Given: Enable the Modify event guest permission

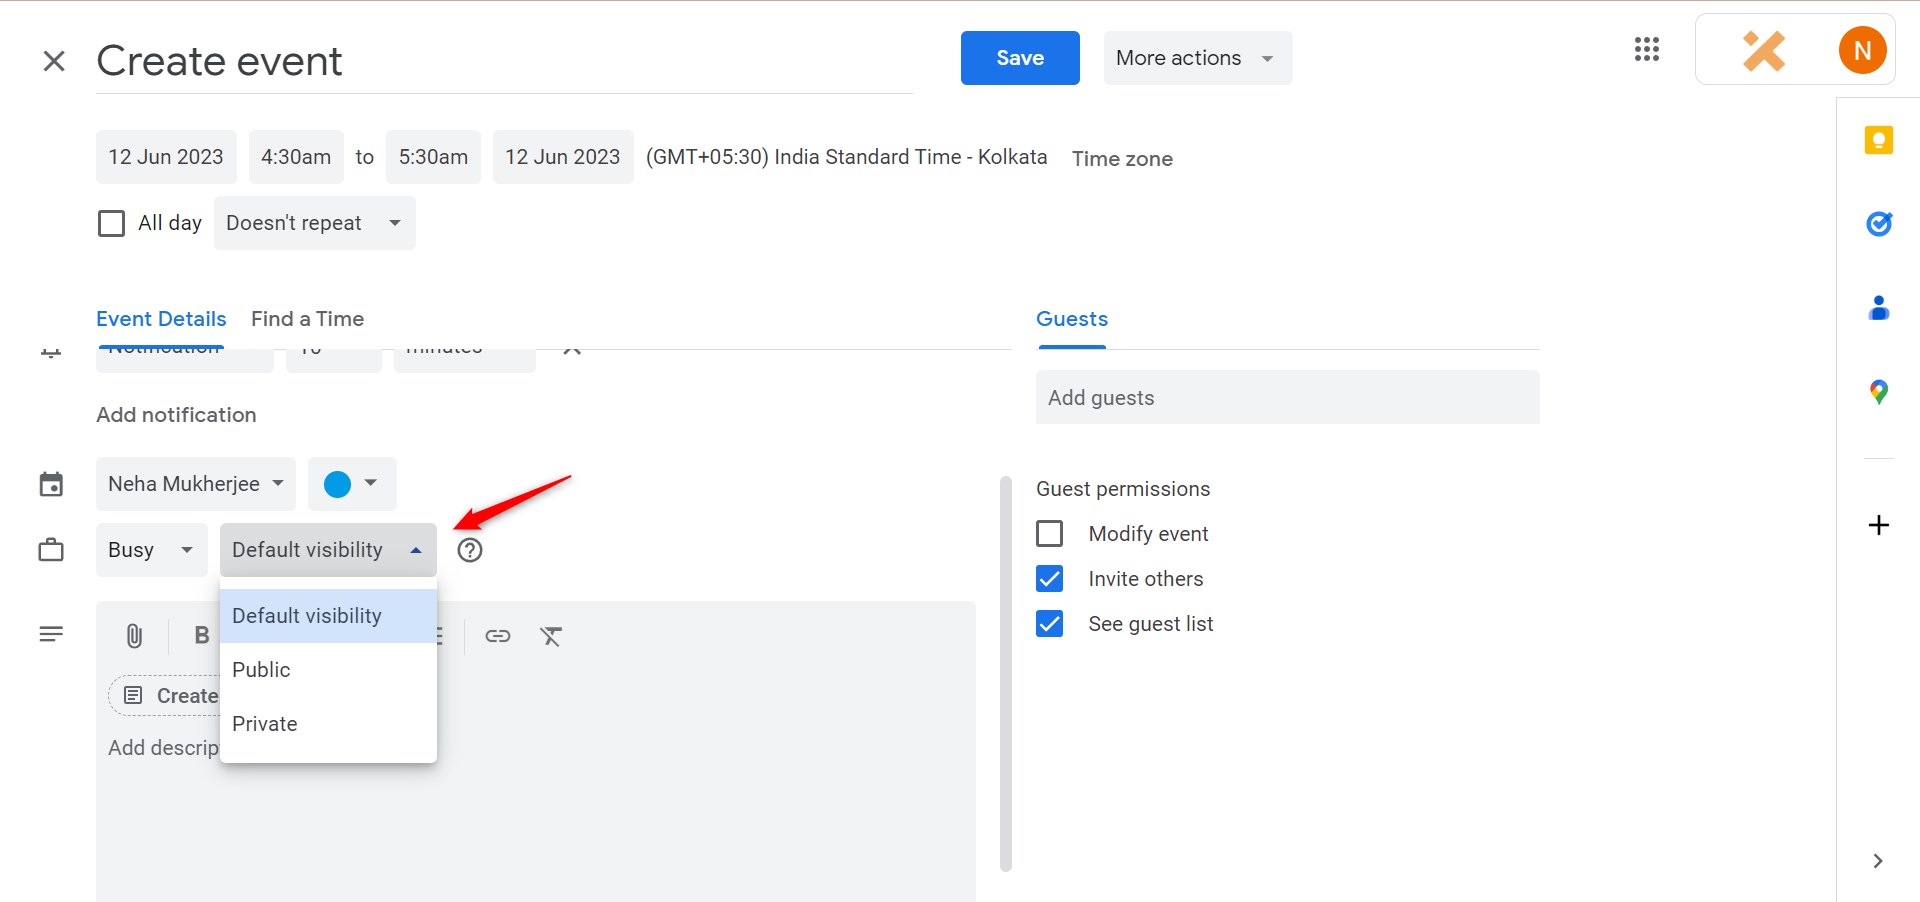Looking at the screenshot, I should pos(1049,533).
